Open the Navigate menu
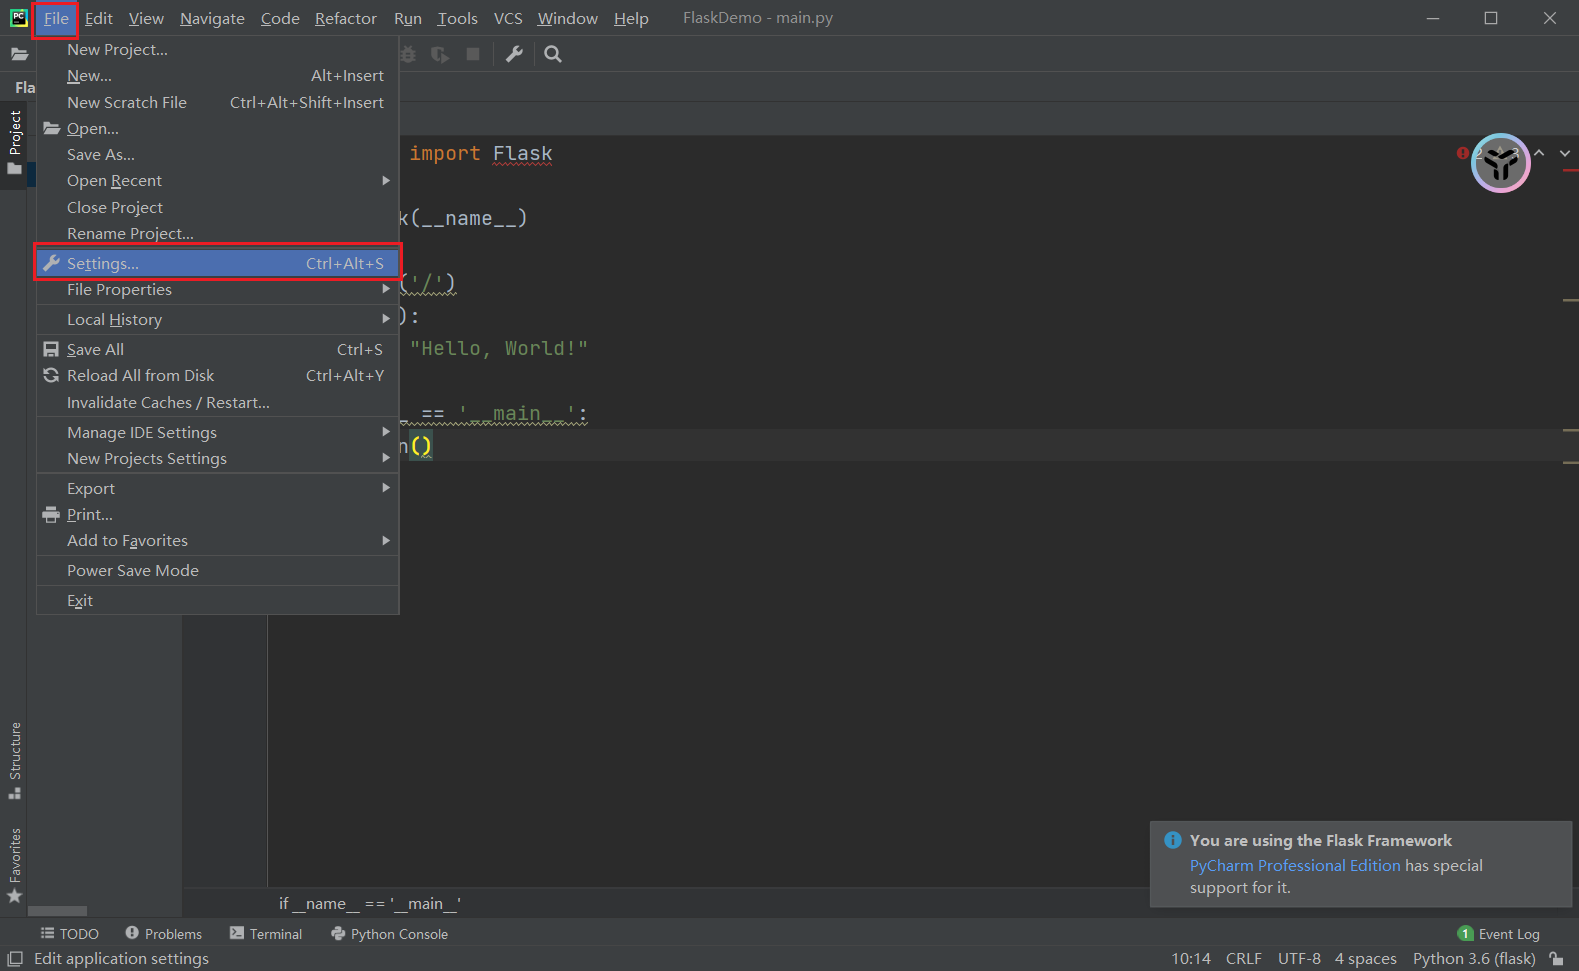1579x971 pixels. pyautogui.click(x=212, y=18)
